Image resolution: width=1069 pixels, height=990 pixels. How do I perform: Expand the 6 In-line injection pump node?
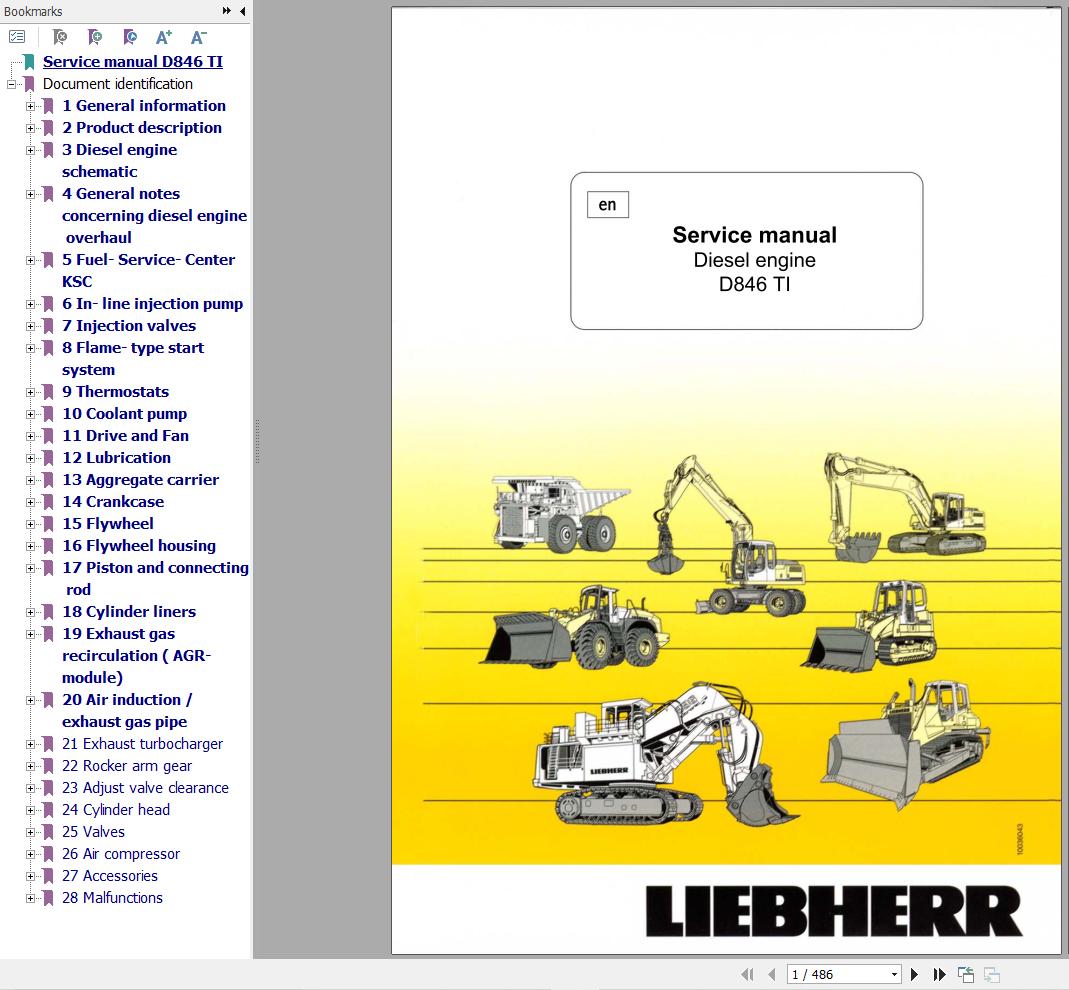[x=30, y=305]
